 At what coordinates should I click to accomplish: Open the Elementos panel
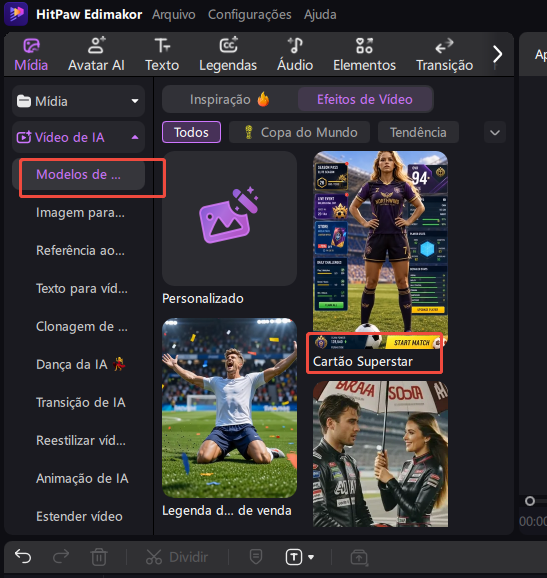(x=364, y=55)
